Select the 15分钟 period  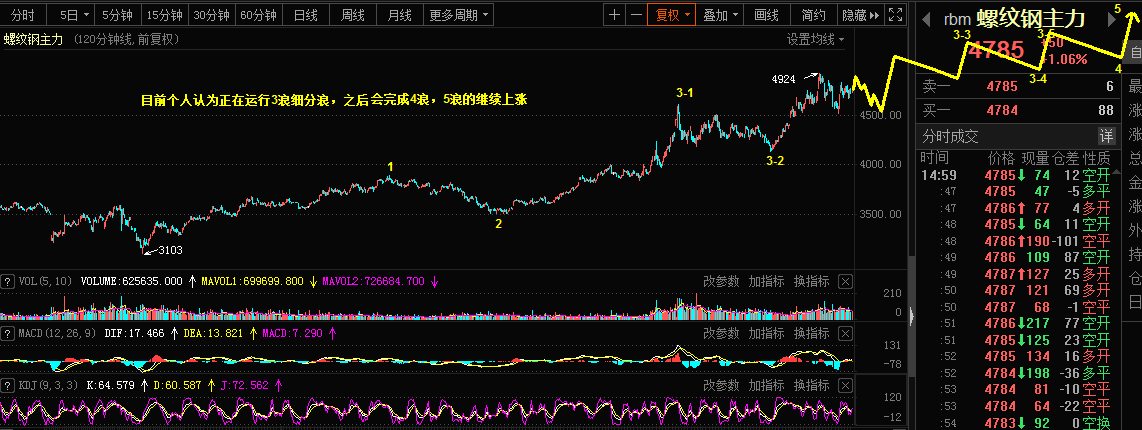point(165,14)
